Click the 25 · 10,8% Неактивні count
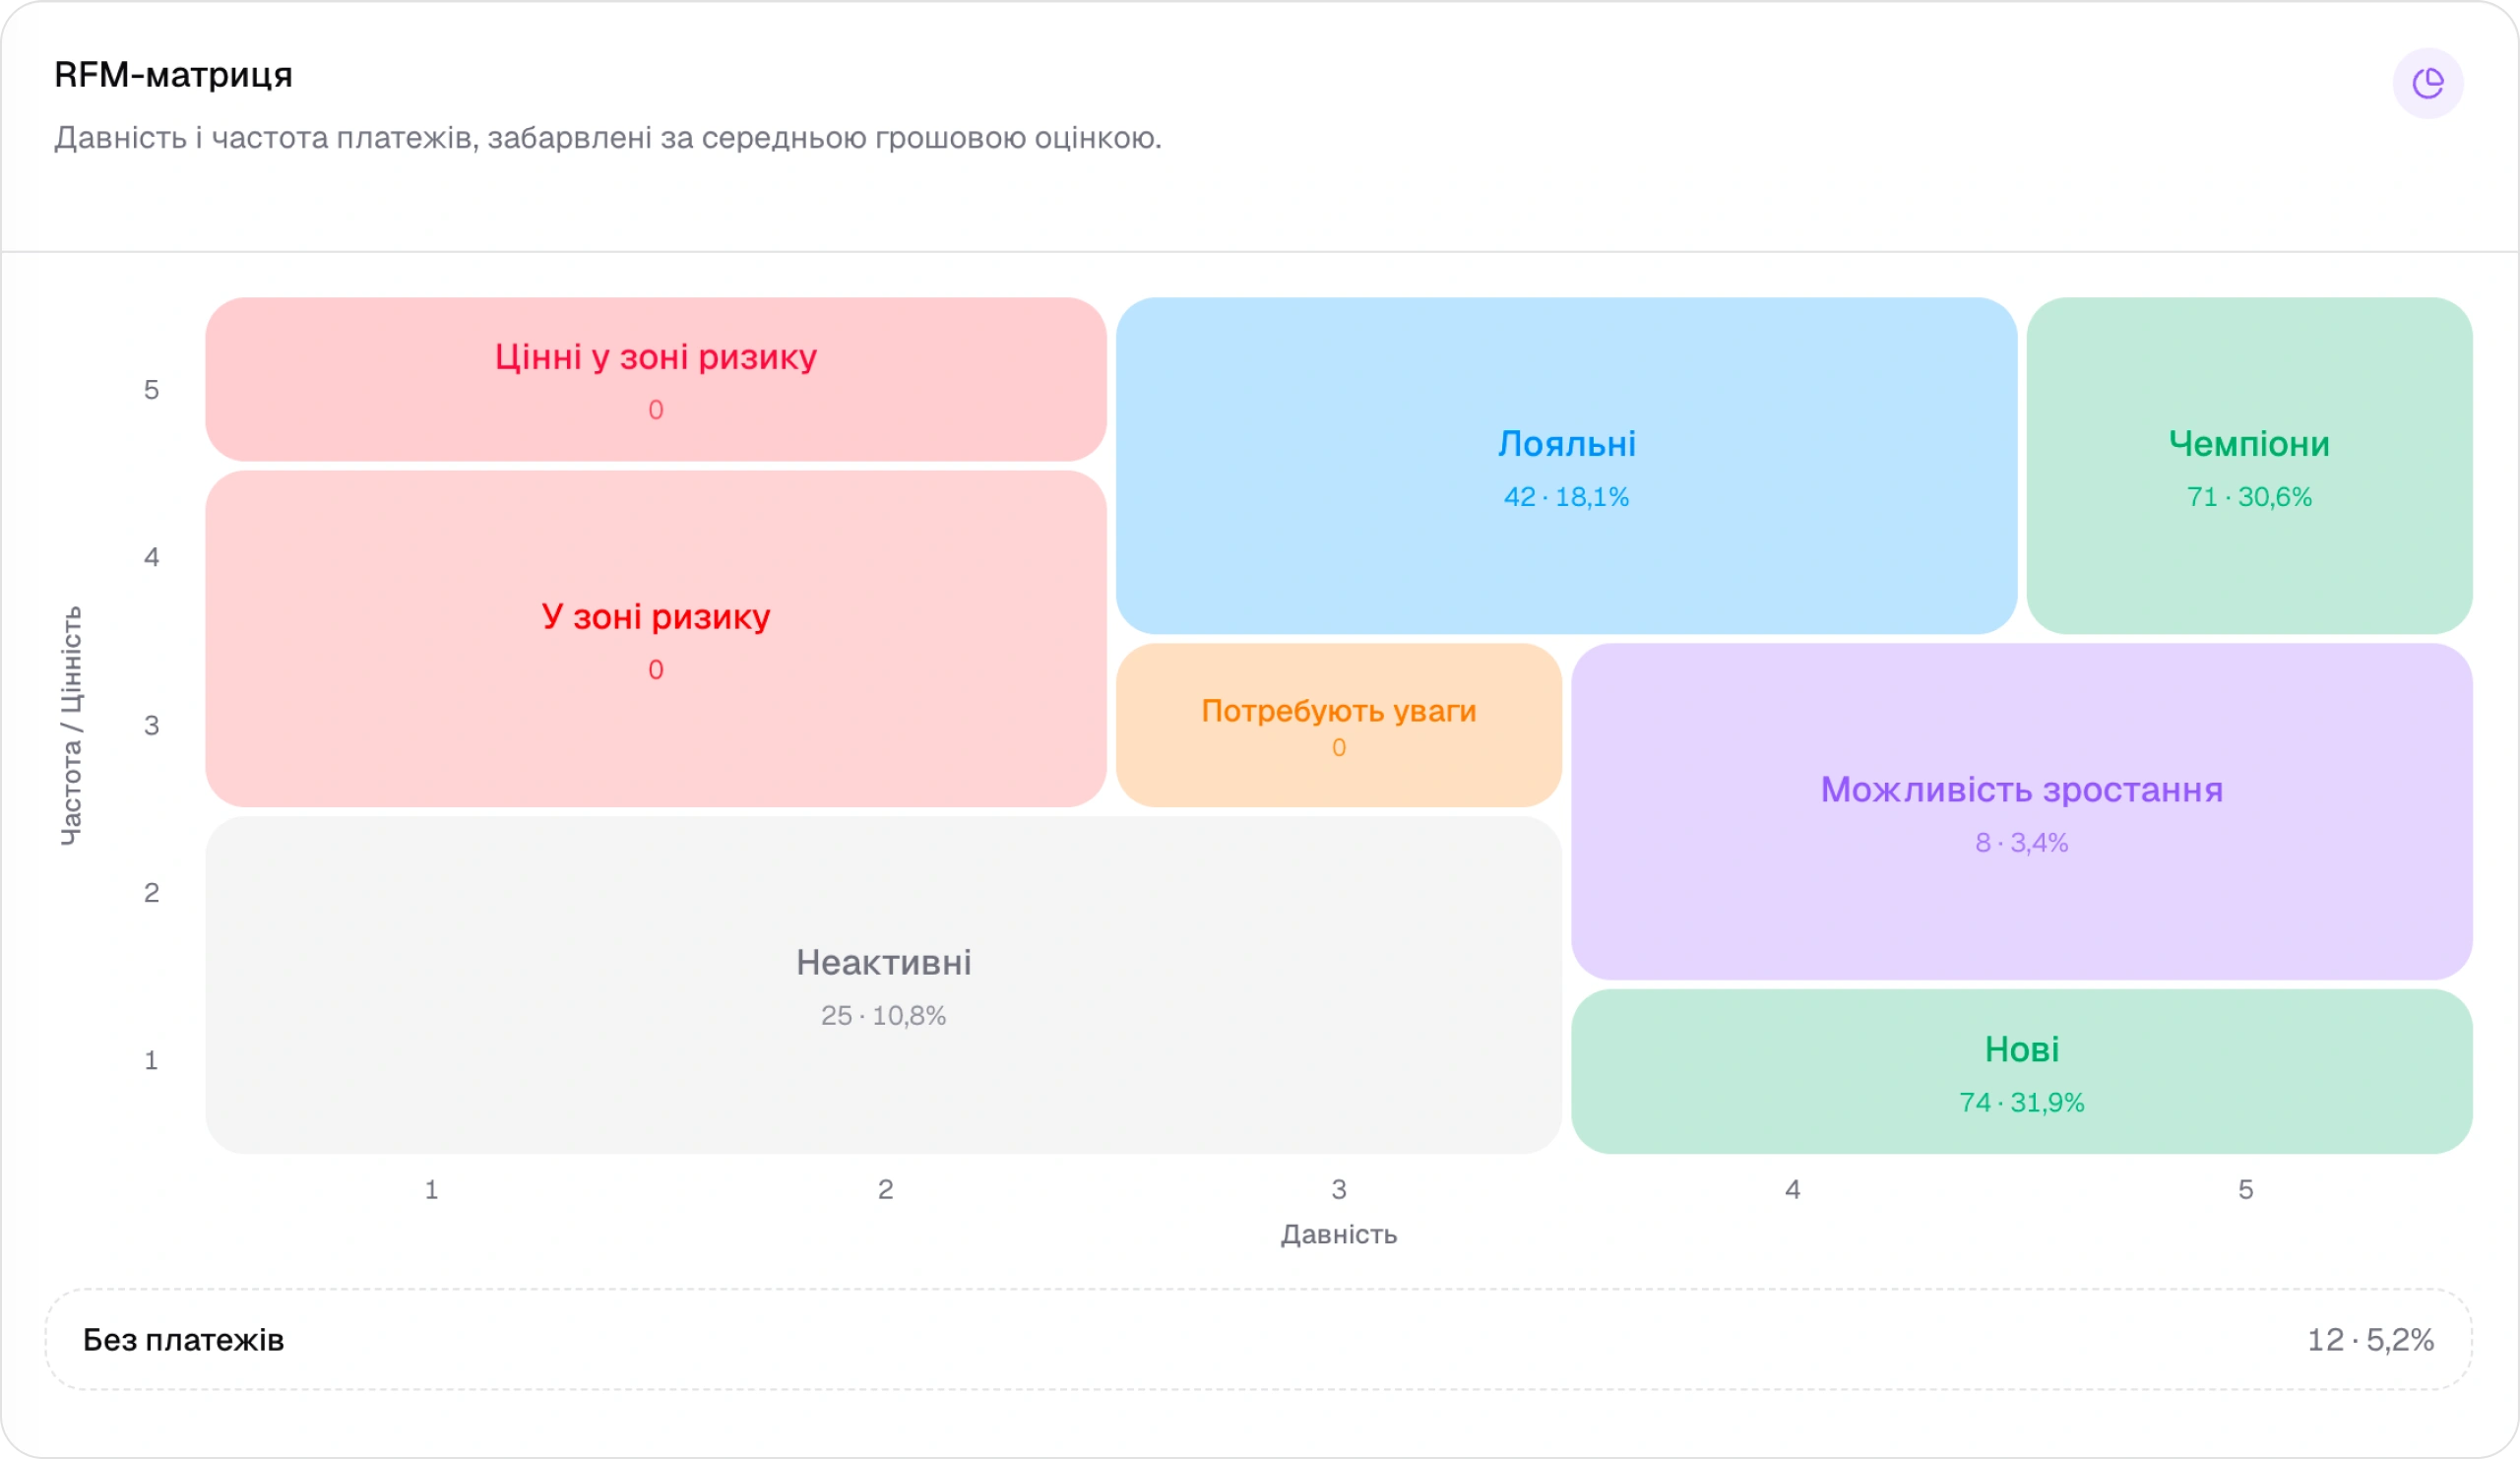The width and height of the screenshot is (2520, 1459). point(884,1015)
